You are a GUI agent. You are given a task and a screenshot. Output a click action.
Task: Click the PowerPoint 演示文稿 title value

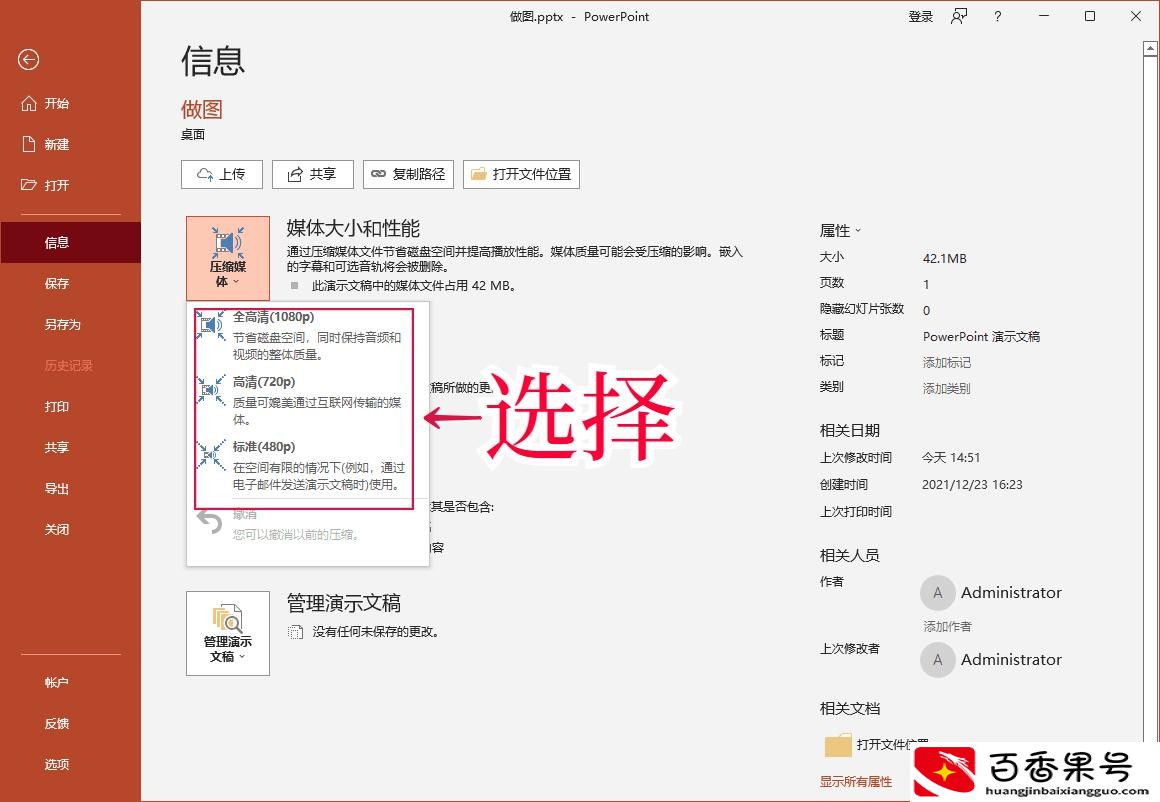pos(982,337)
